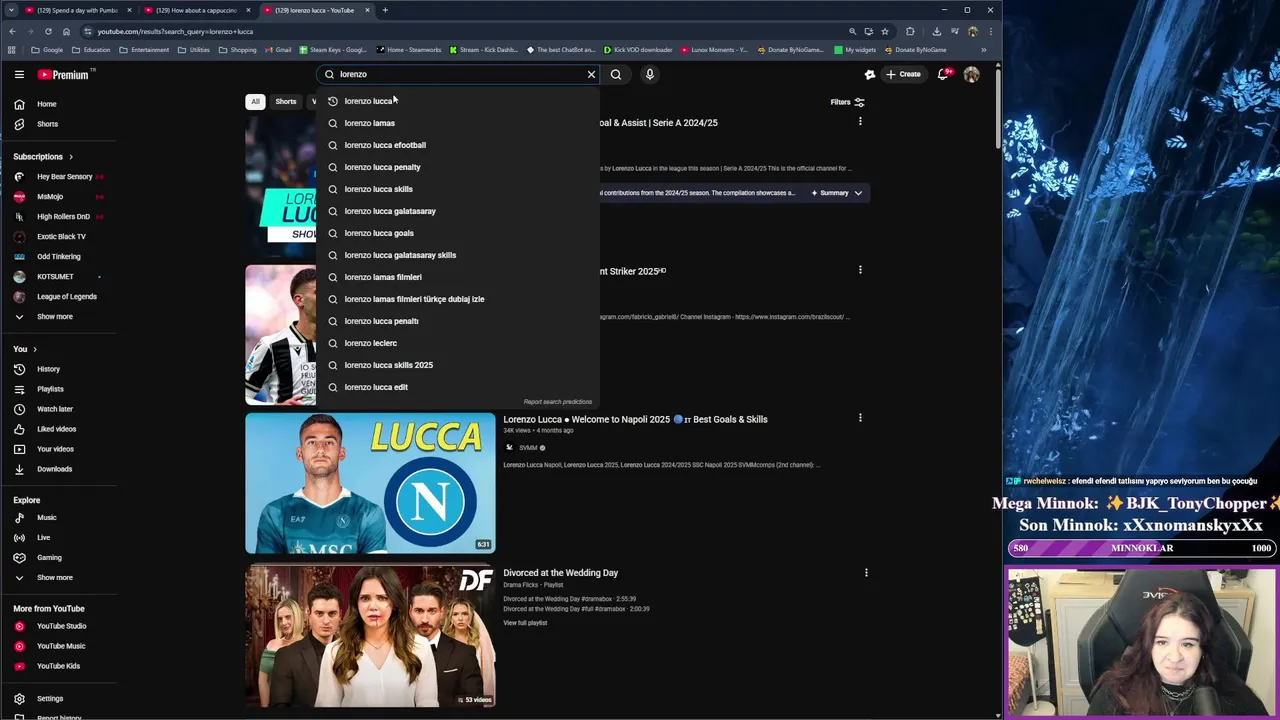1280x720 pixels.
Task: Click the YouTube Premium logo
Action: click(63, 75)
